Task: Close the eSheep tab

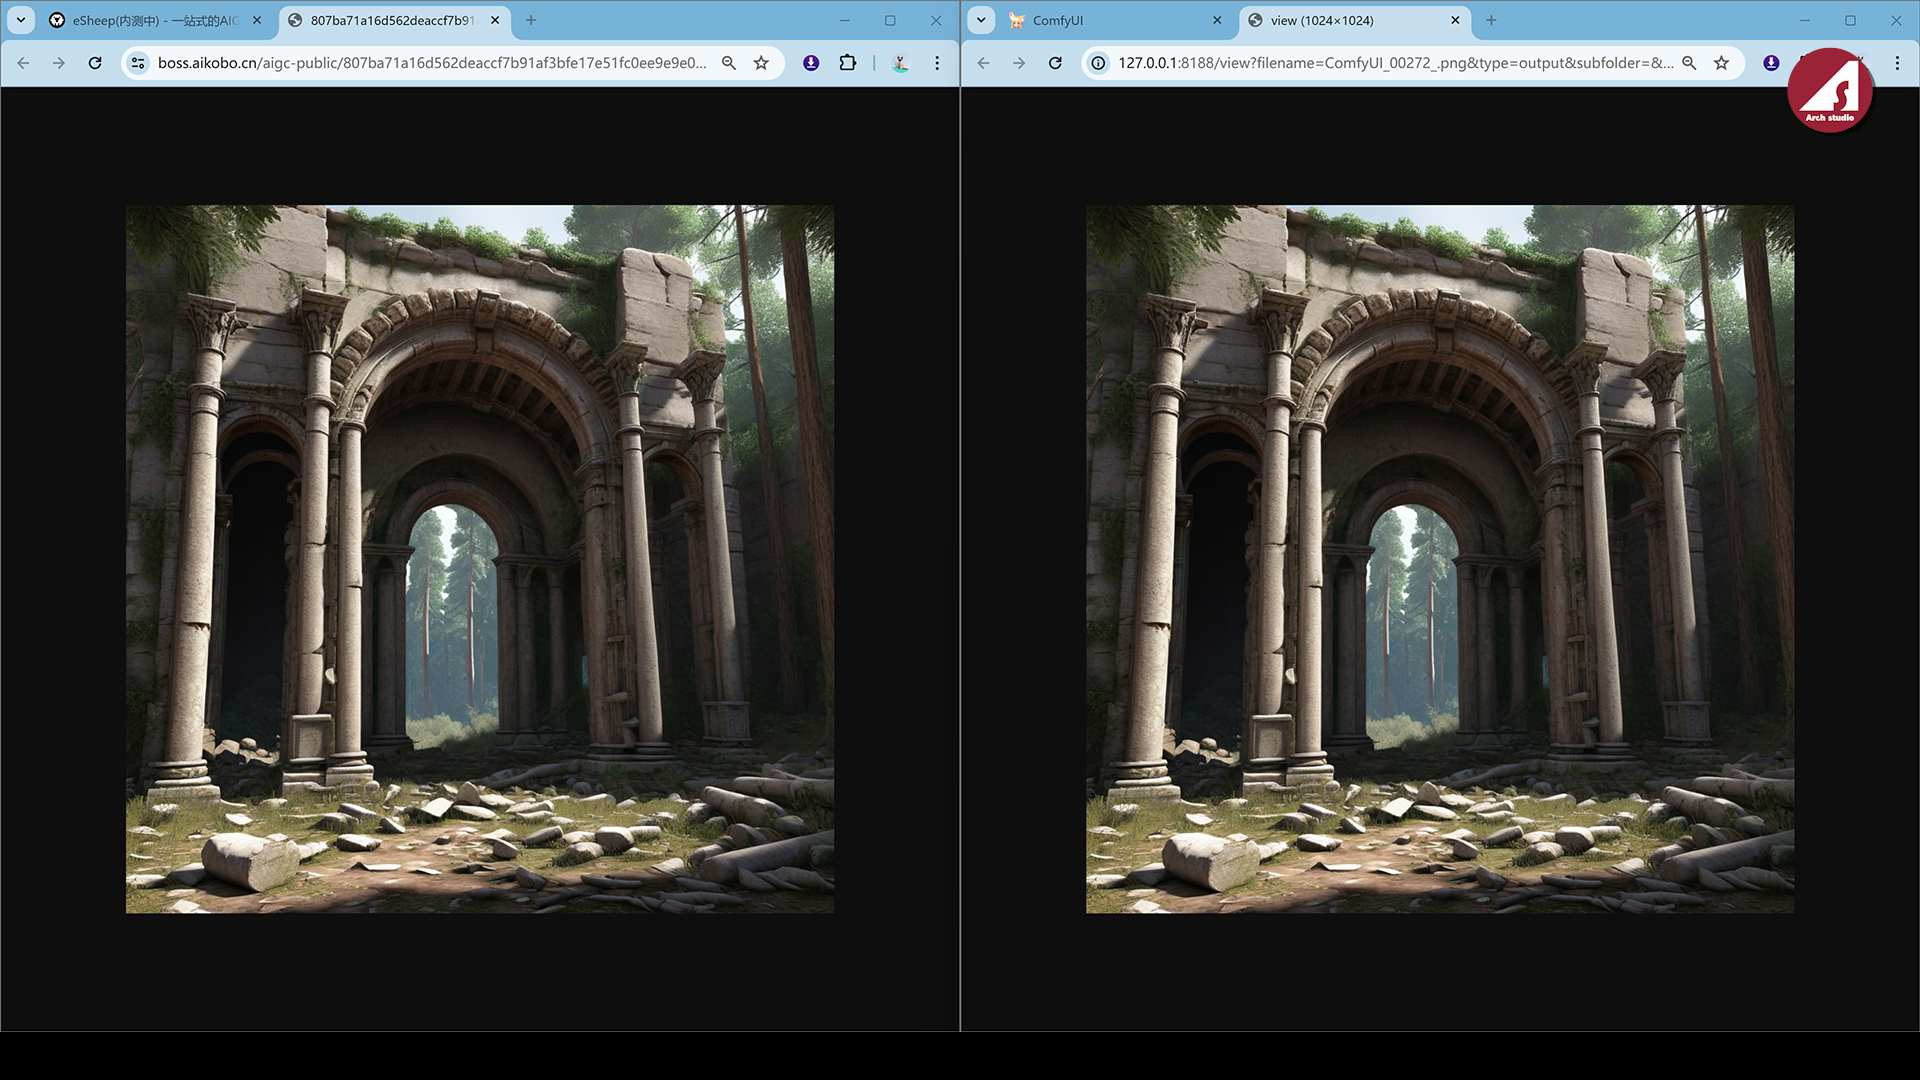Action: click(257, 20)
